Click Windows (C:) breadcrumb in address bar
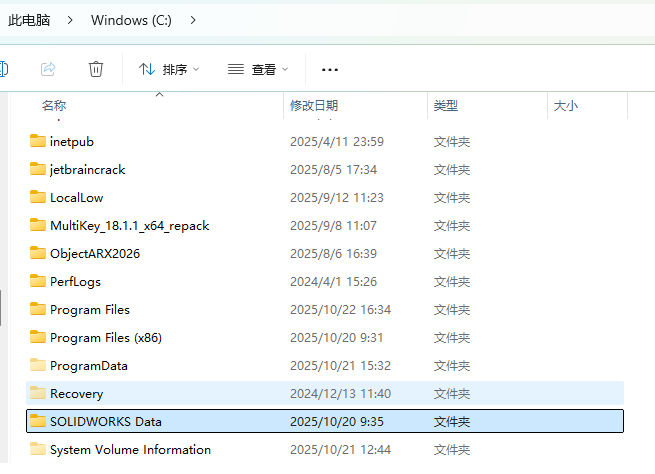 pyautogui.click(x=131, y=20)
